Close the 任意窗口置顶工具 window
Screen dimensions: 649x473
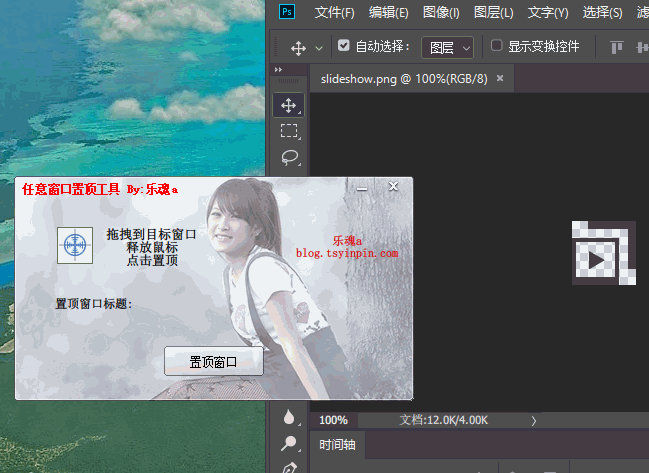[x=393, y=187]
